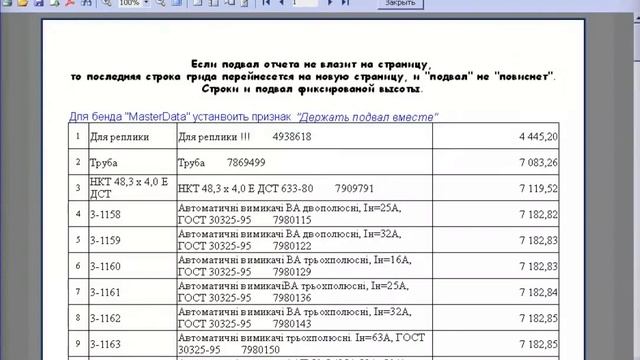Click row number 9 cell

coord(78,344)
